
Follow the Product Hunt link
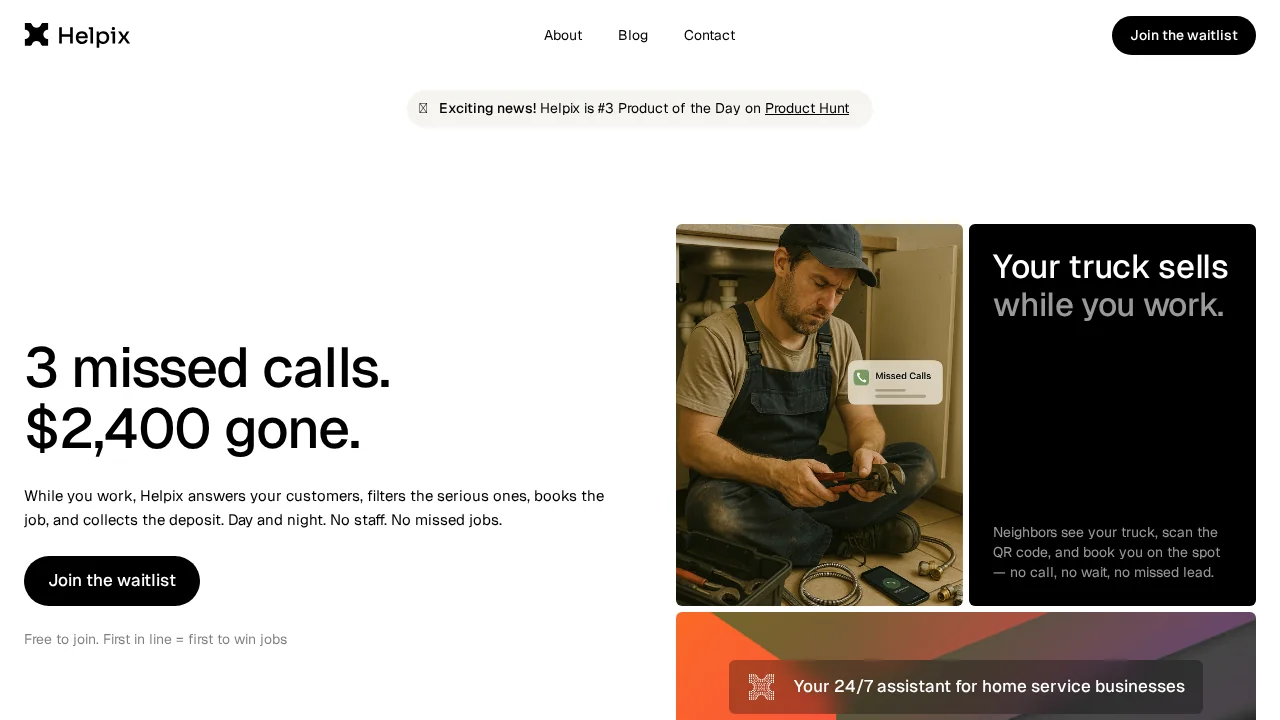(x=807, y=108)
